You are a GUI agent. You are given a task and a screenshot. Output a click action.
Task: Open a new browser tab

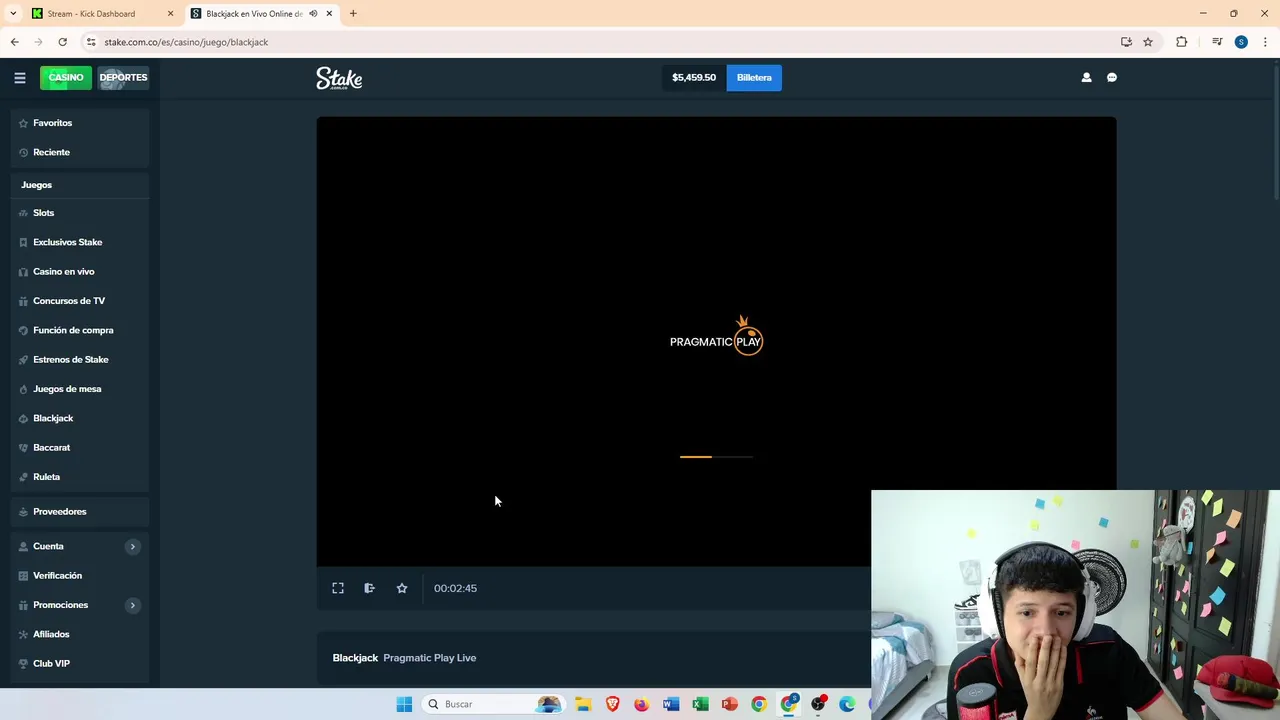point(353,14)
